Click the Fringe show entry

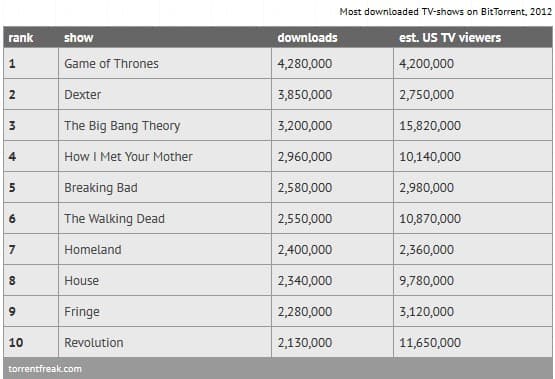[x=82, y=312]
